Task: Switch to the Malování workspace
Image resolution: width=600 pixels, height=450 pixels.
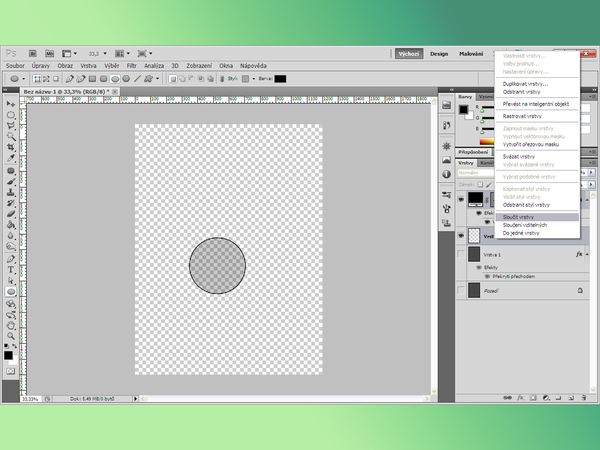Action: pos(470,53)
